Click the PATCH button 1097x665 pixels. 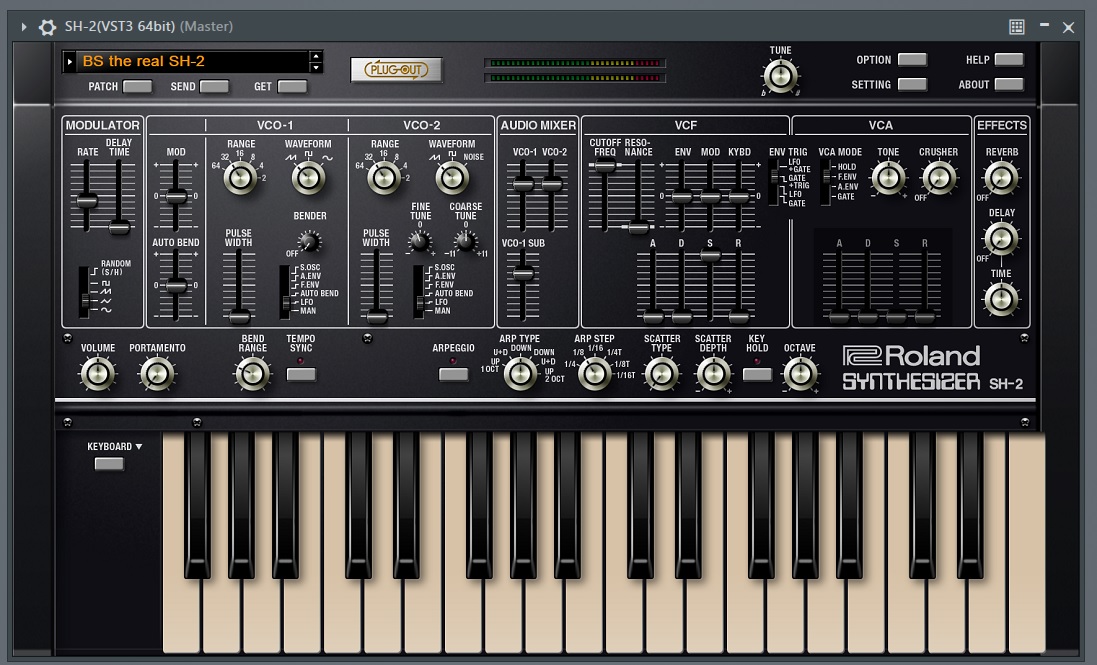[x=137, y=87]
